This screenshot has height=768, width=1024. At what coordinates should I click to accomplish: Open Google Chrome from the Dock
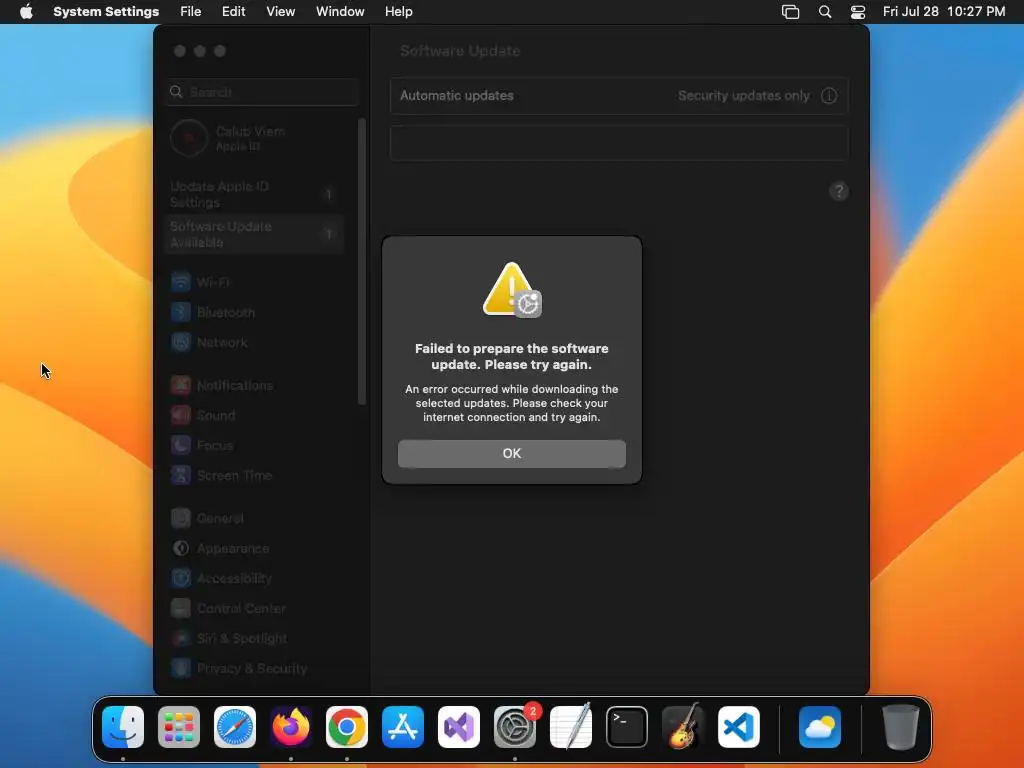click(x=347, y=727)
